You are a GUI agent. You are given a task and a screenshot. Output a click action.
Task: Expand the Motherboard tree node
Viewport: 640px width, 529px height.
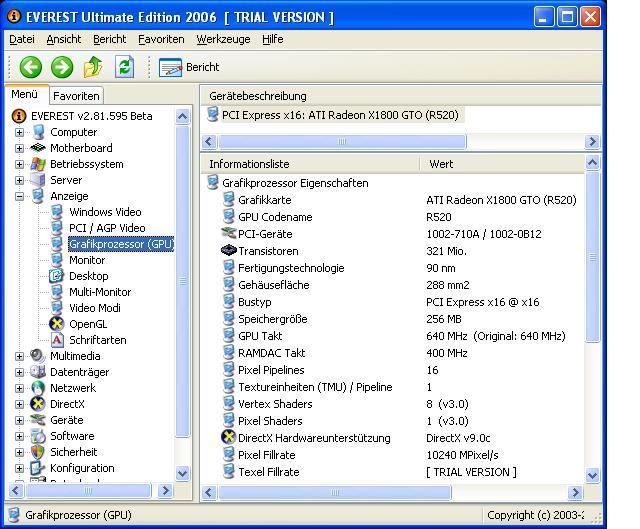pos(19,148)
